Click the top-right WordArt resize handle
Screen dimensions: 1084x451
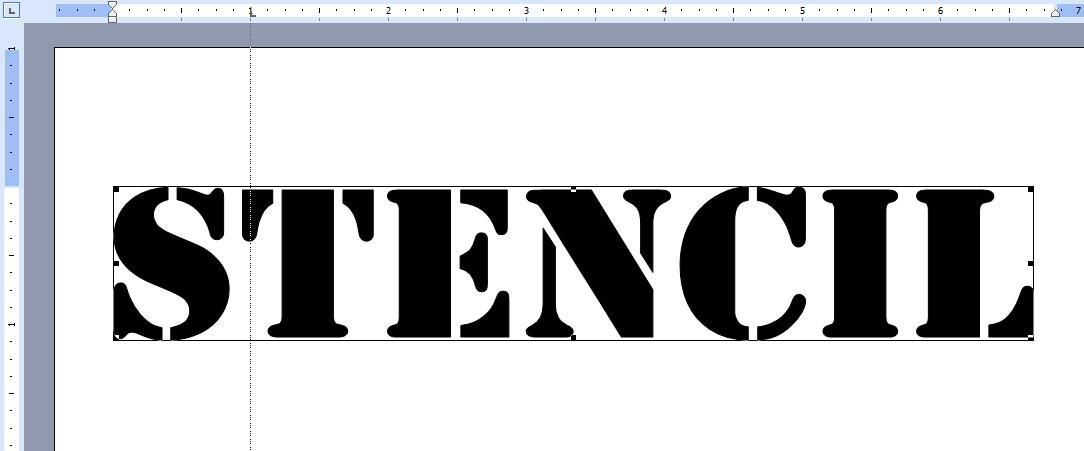pos(1030,188)
